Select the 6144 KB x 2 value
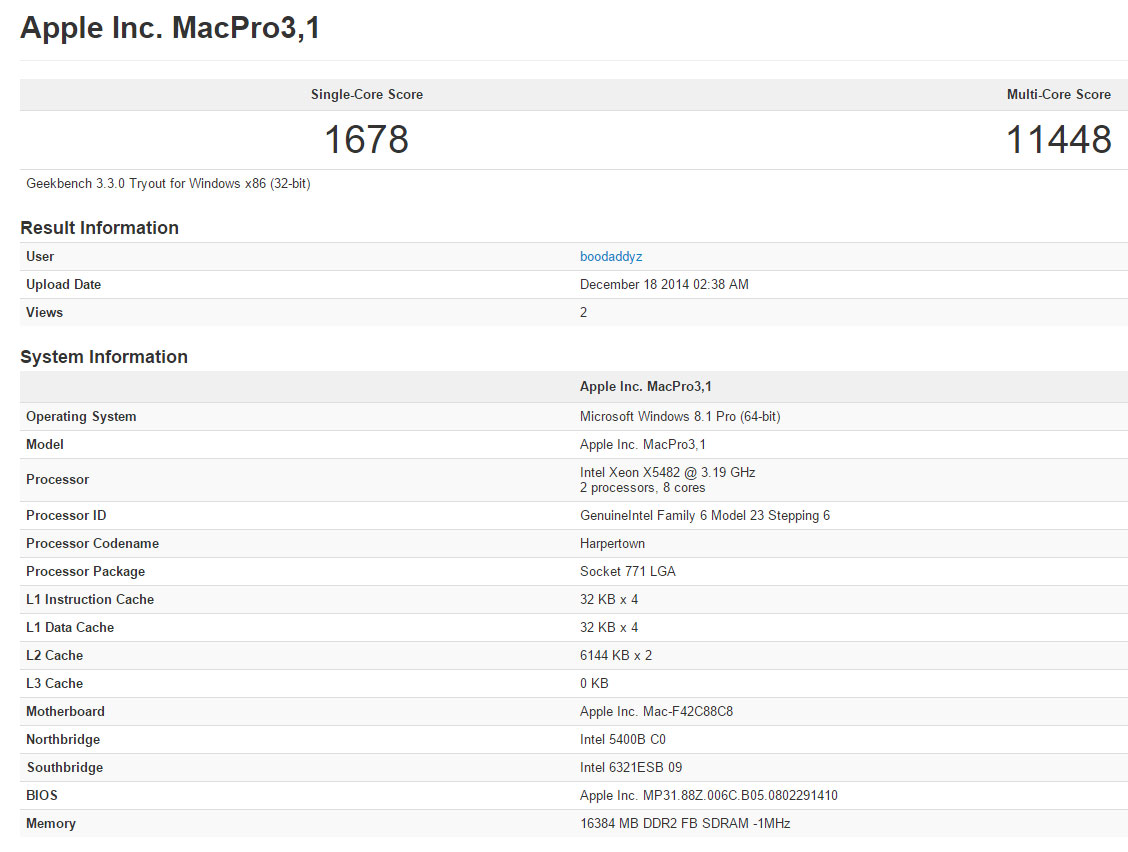Screen dimensions: 1128x852 click(616, 656)
